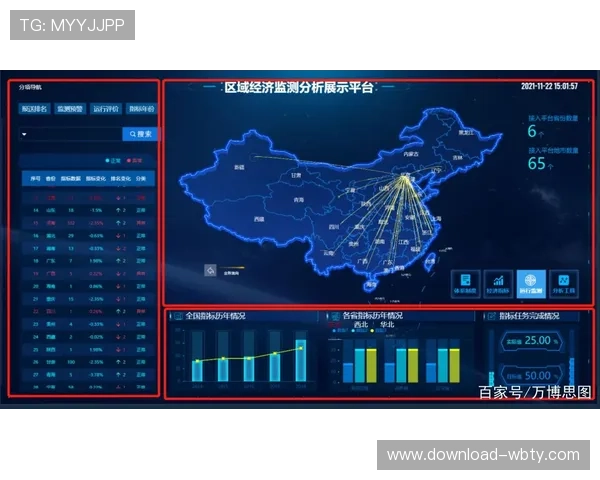Image resolution: width=600 pixels, height=480 pixels.
Task: Toggle the yellow series legend in province chart
Action: 372,331
